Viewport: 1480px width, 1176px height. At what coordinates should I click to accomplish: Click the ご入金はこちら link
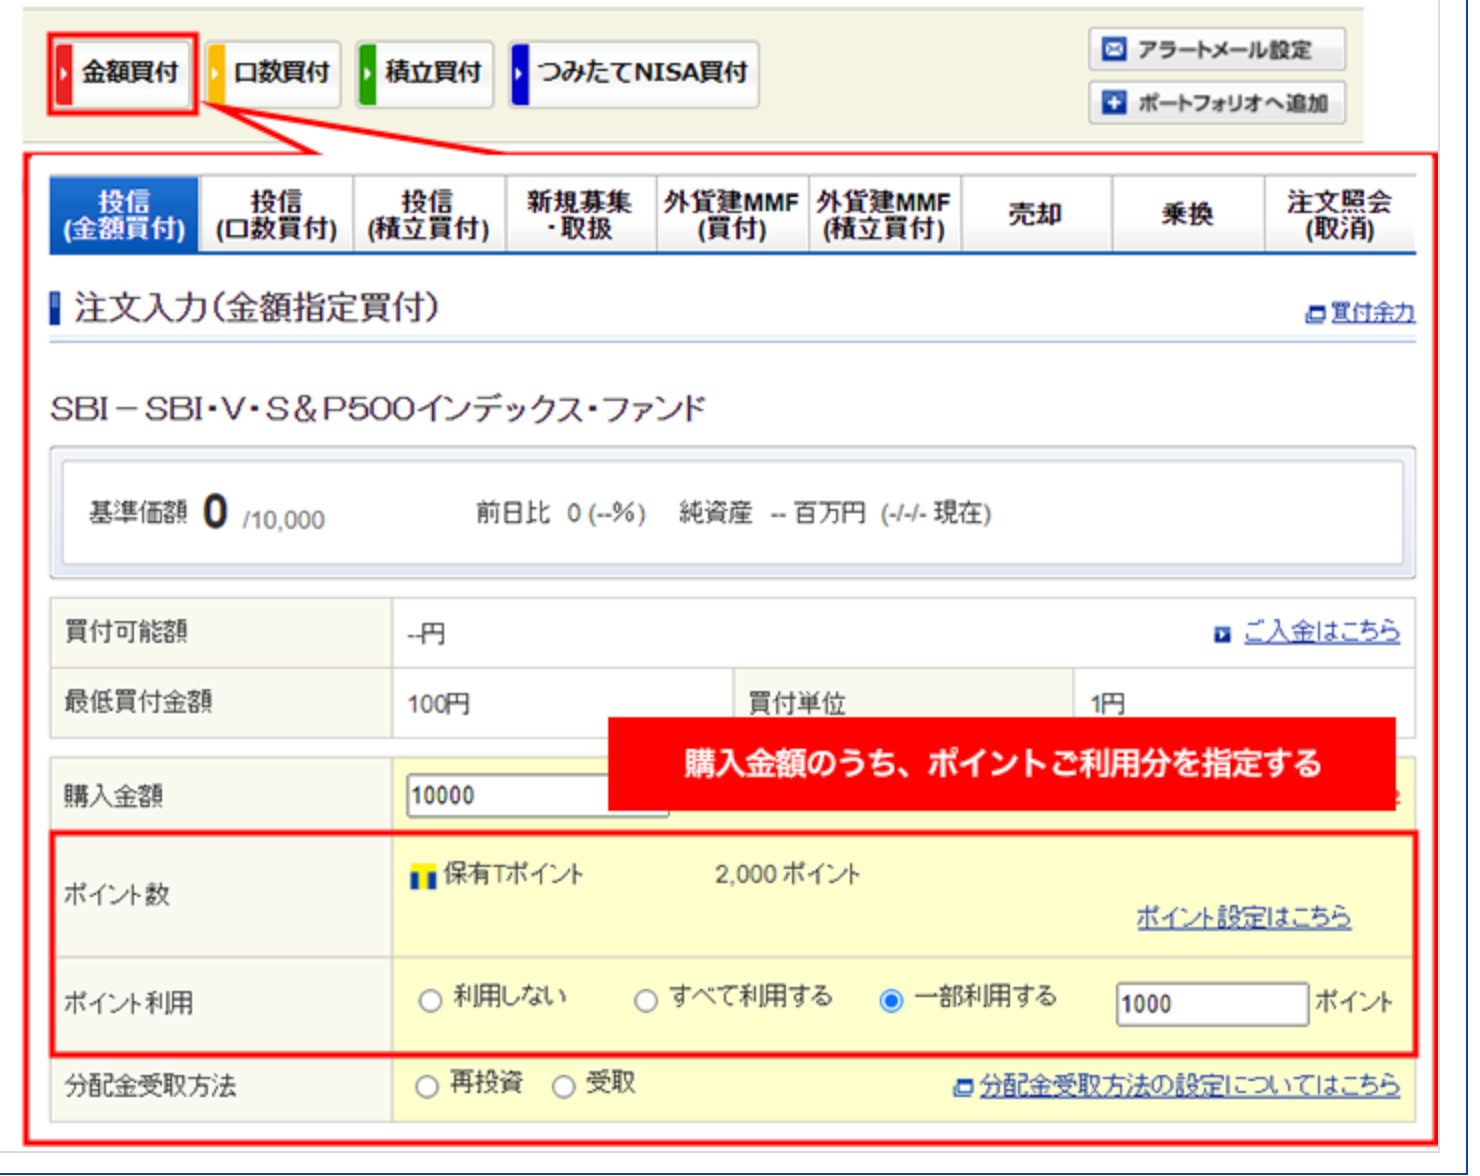pyautogui.click(x=1321, y=632)
